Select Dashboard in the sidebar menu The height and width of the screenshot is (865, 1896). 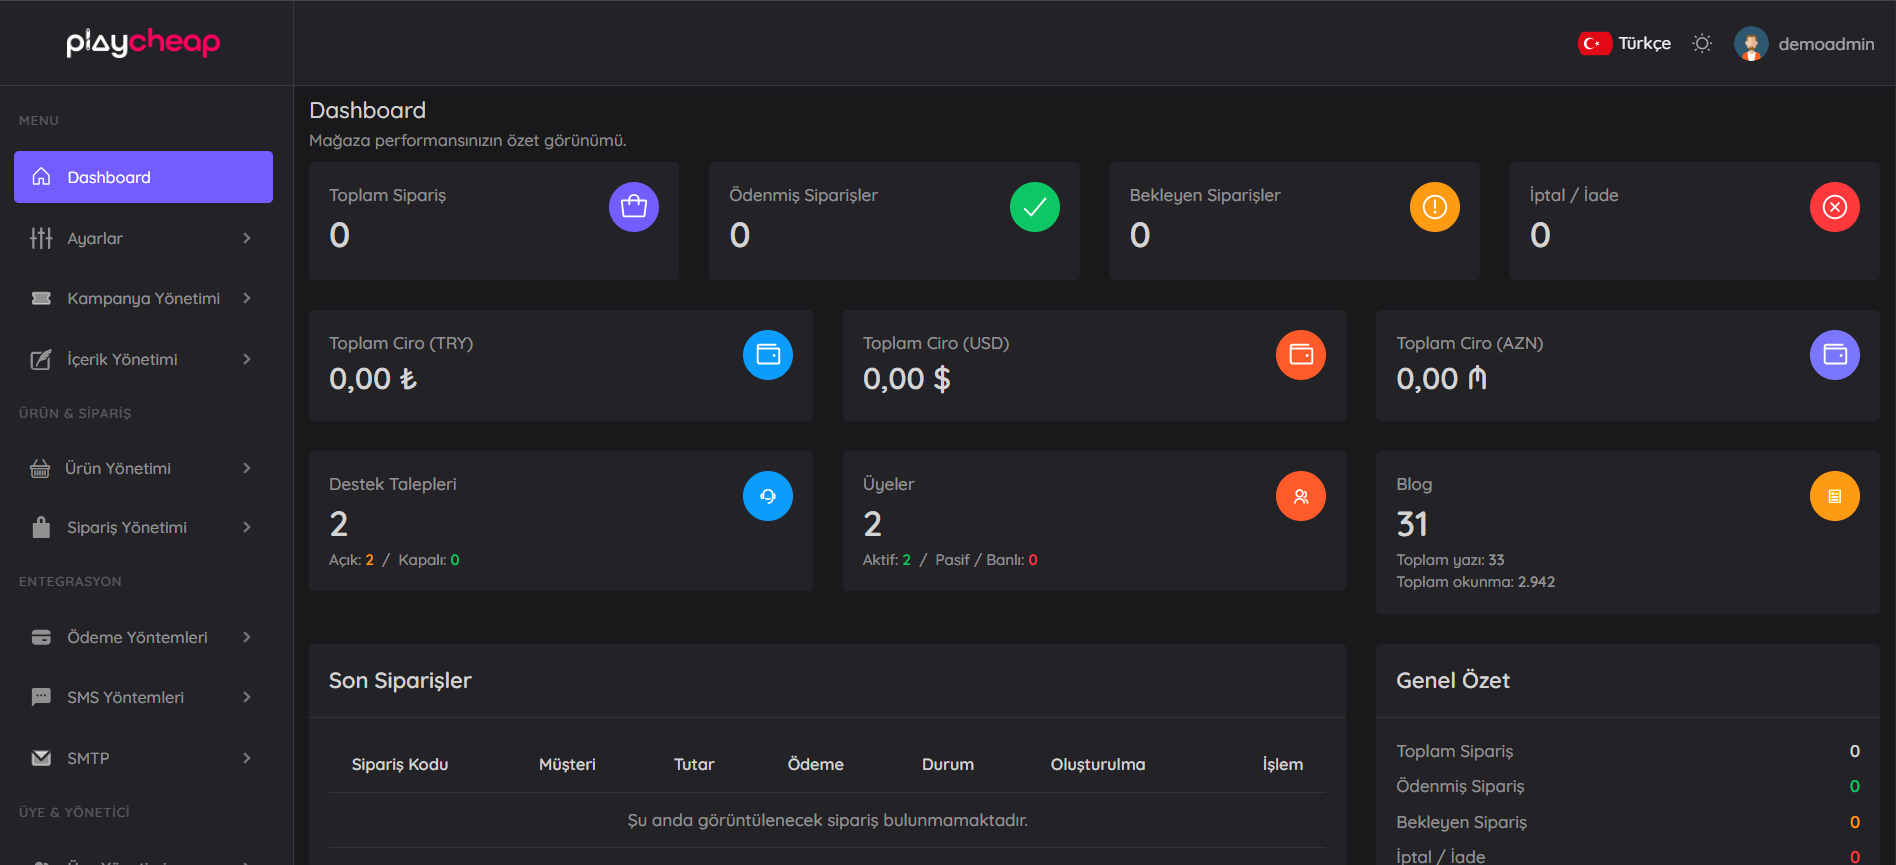[143, 177]
